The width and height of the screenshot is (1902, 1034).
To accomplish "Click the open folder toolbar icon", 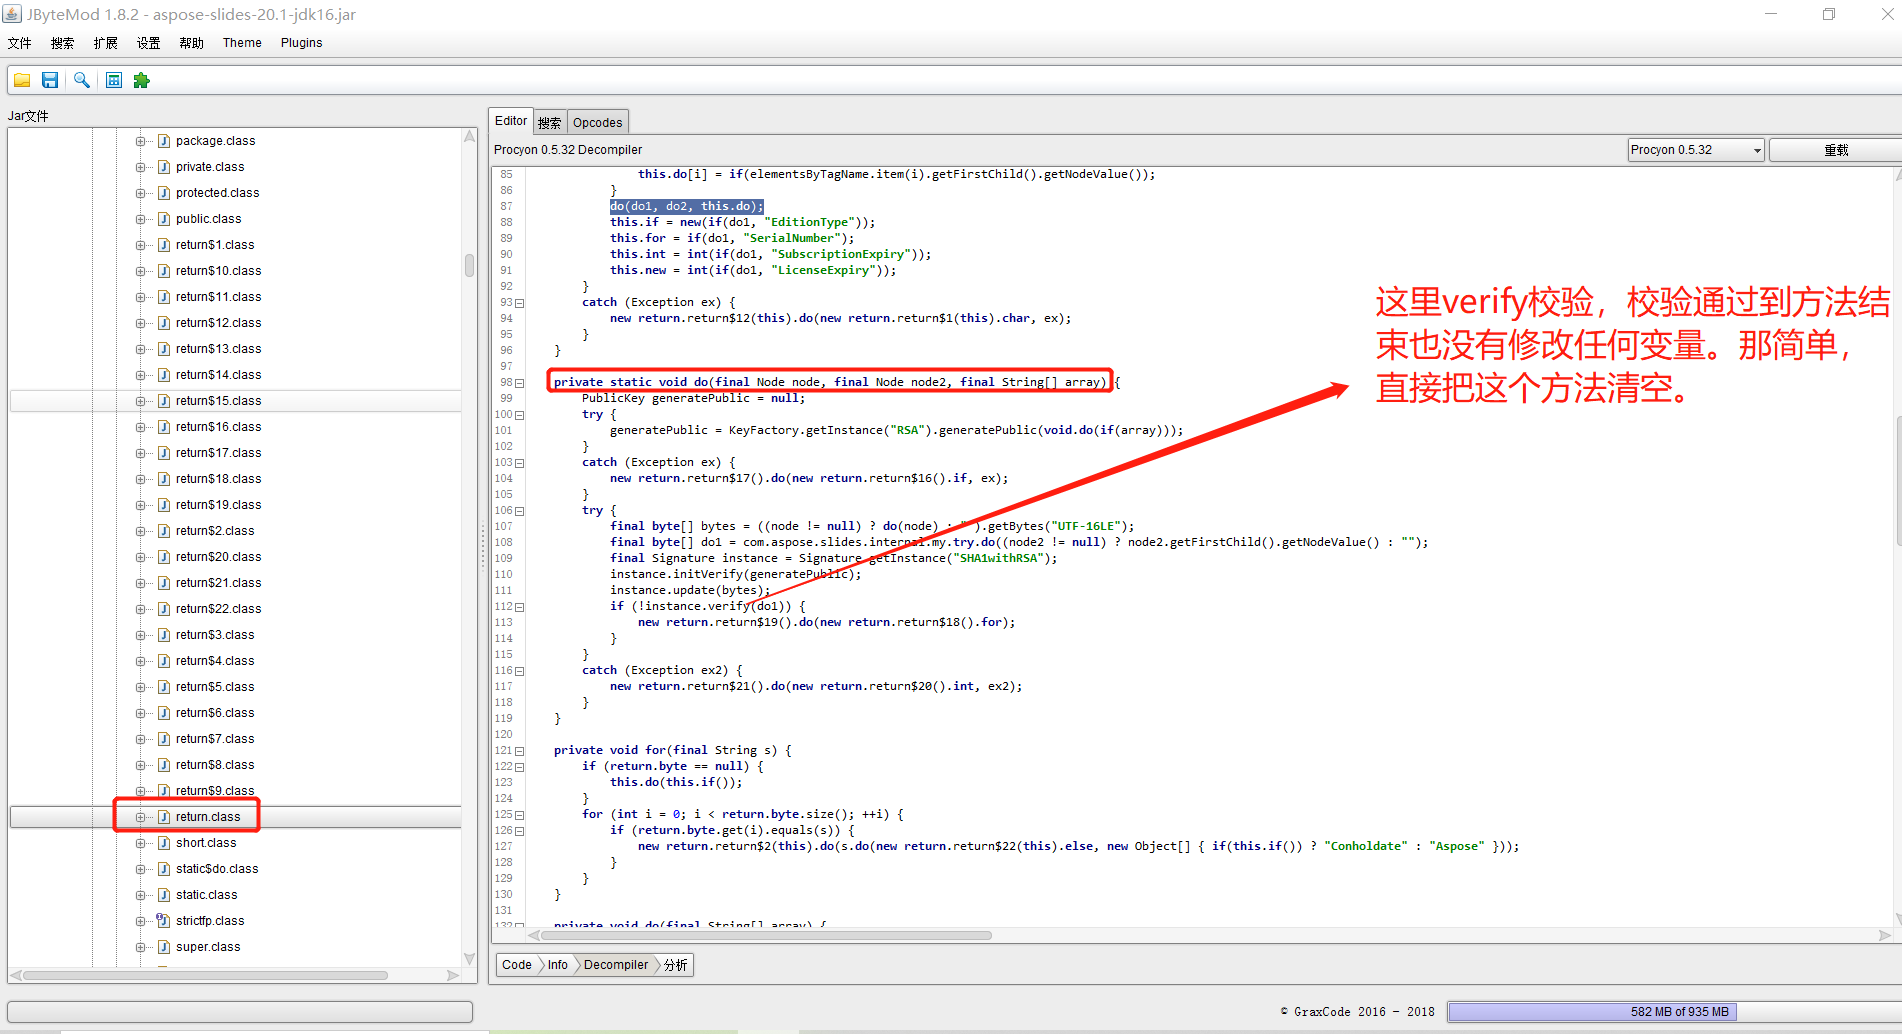I will 22,80.
